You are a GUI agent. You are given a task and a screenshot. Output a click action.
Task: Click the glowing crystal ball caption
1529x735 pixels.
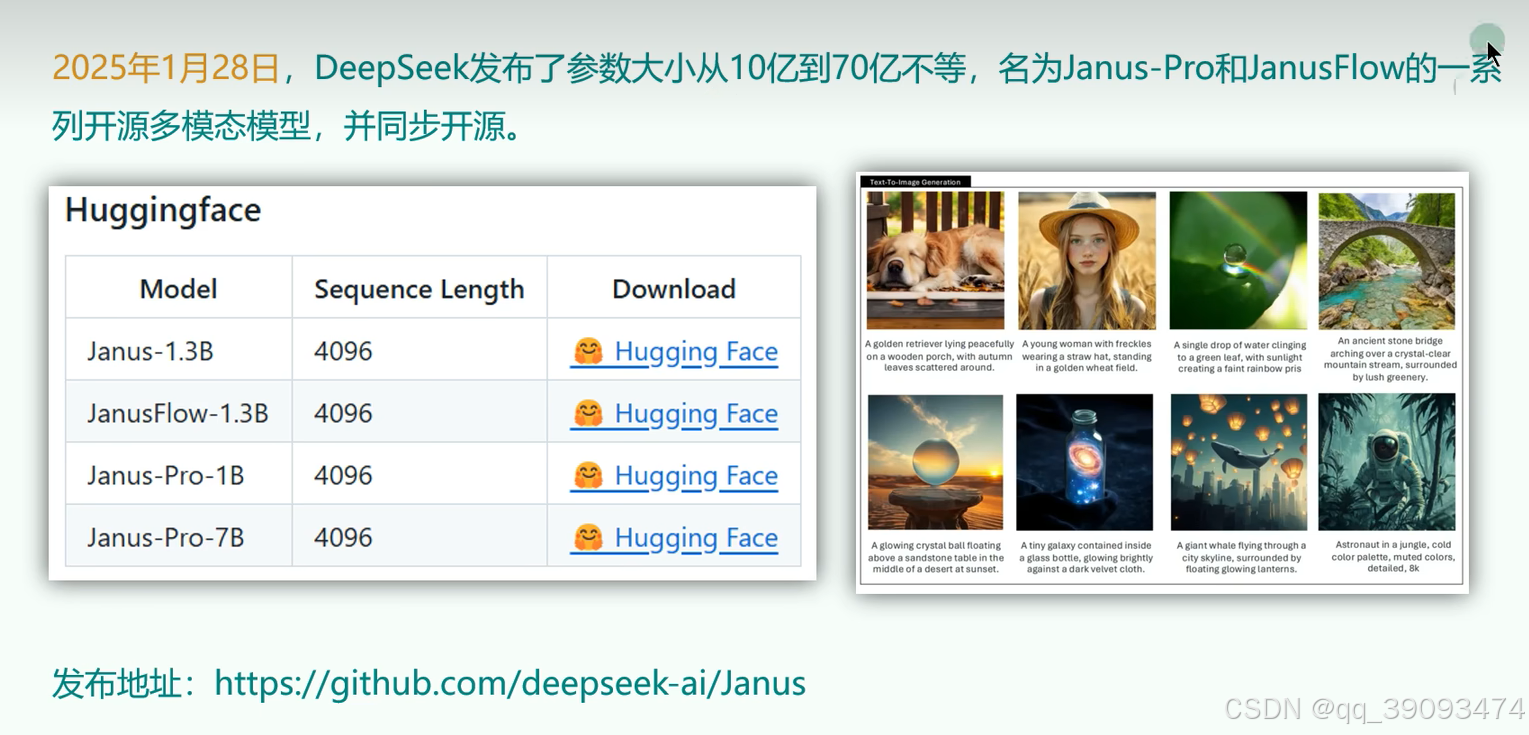coord(936,557)
